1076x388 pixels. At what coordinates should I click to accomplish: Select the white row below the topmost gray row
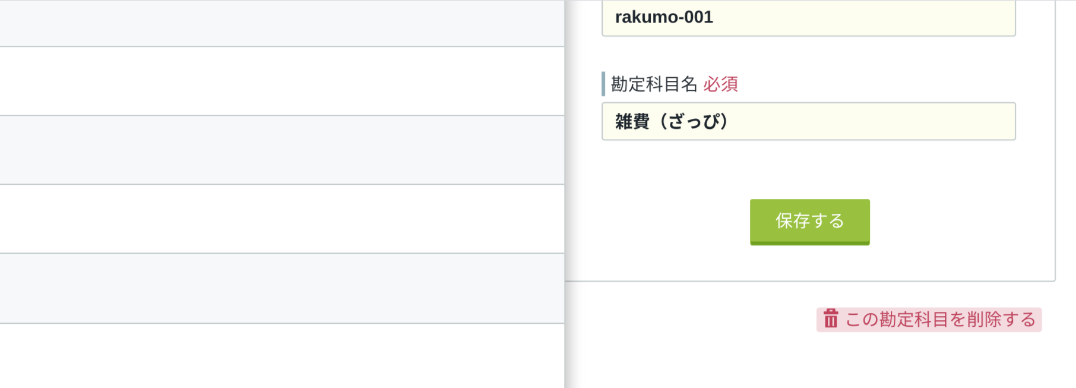282,81
